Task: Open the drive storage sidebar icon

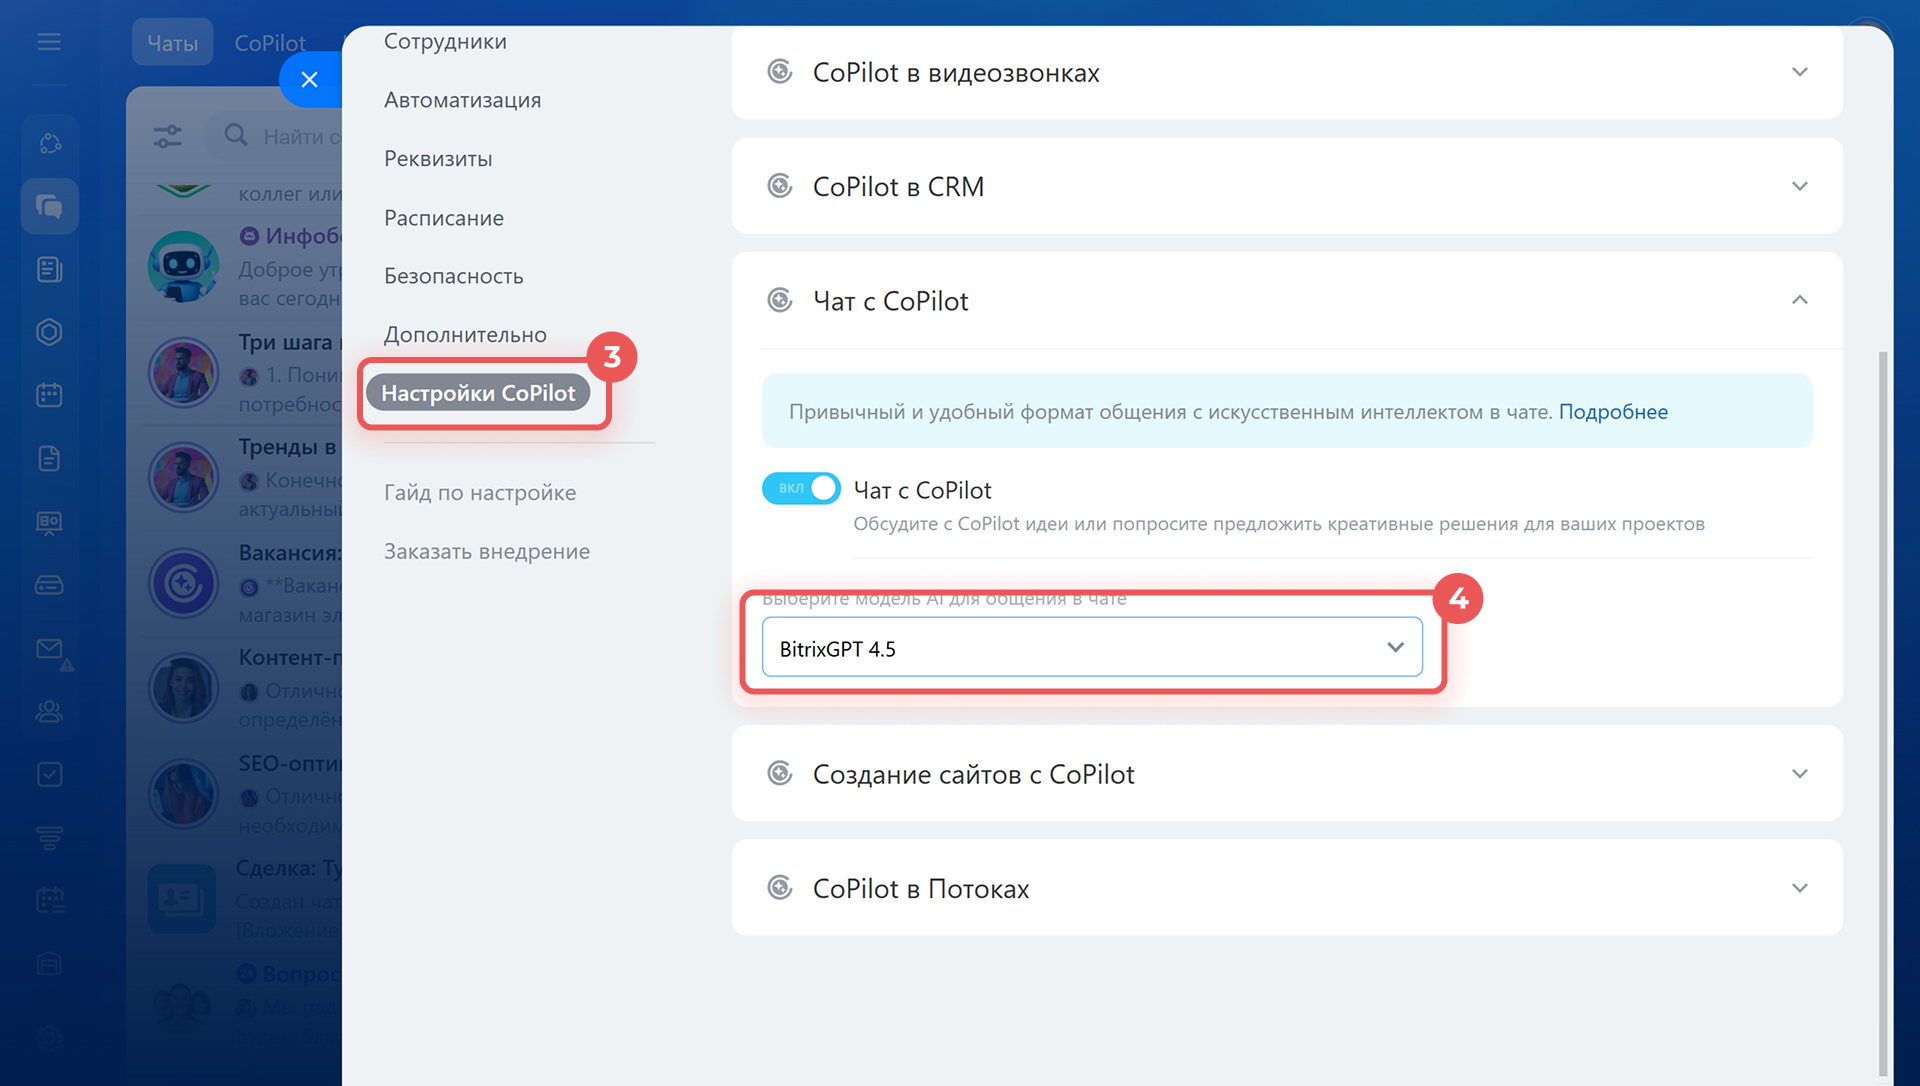Action: point(49,585)
